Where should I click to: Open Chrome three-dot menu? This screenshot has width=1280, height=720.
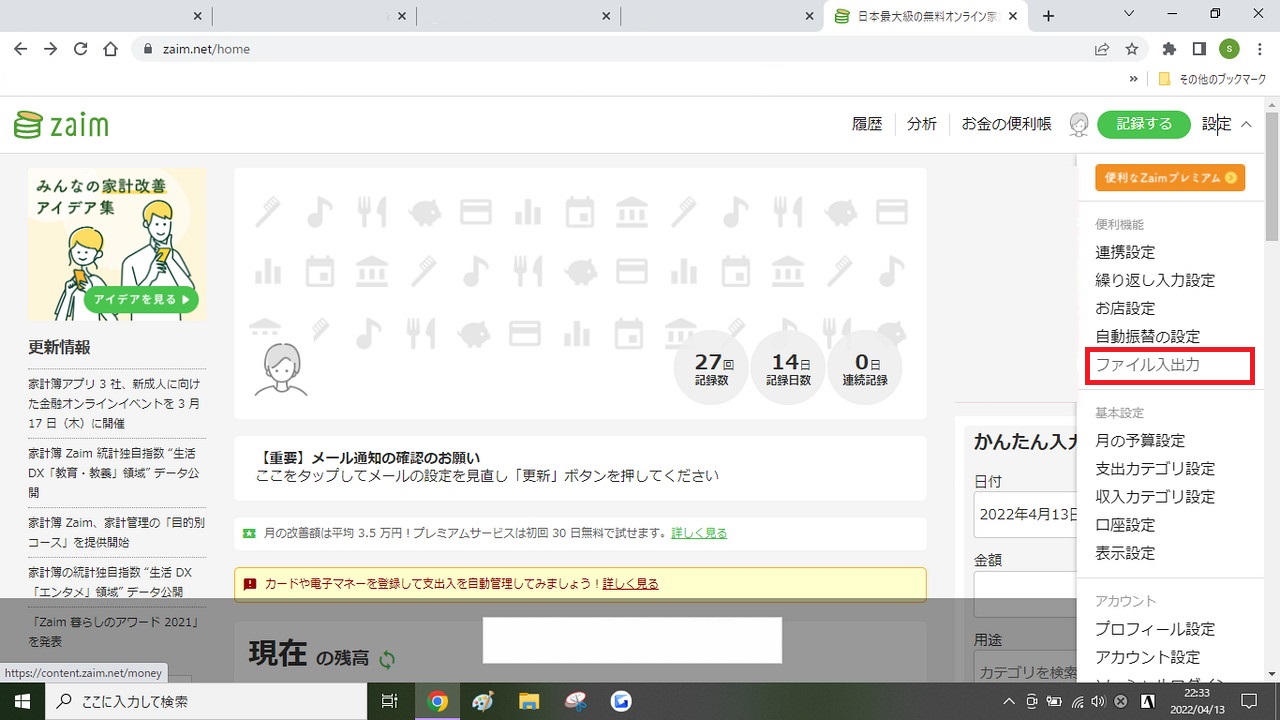[x=1259, y=48]
